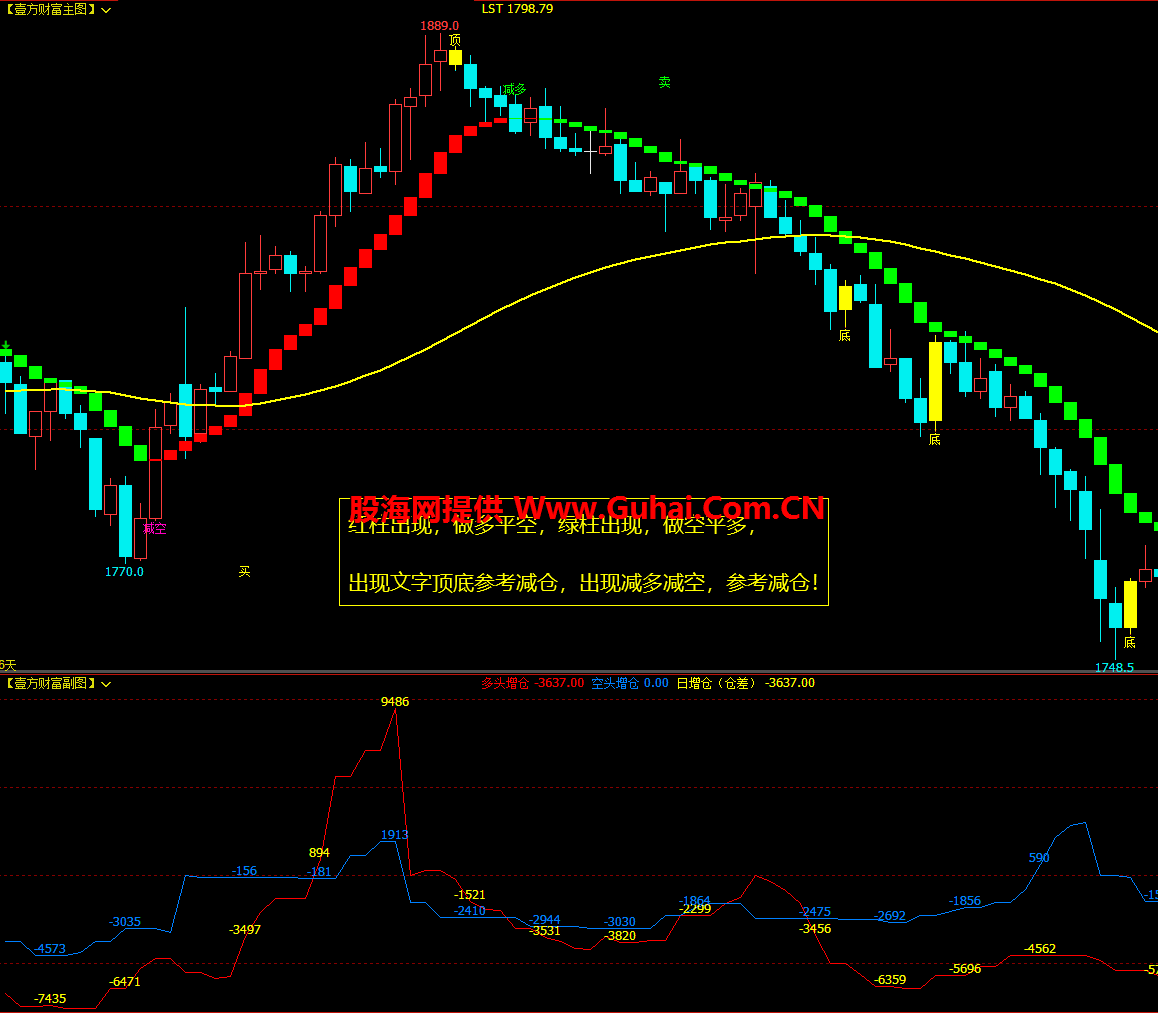This screenshot has width=1158, height=1013.
Task: Click the yellow 买 buy signal
Action: [244, 571]
